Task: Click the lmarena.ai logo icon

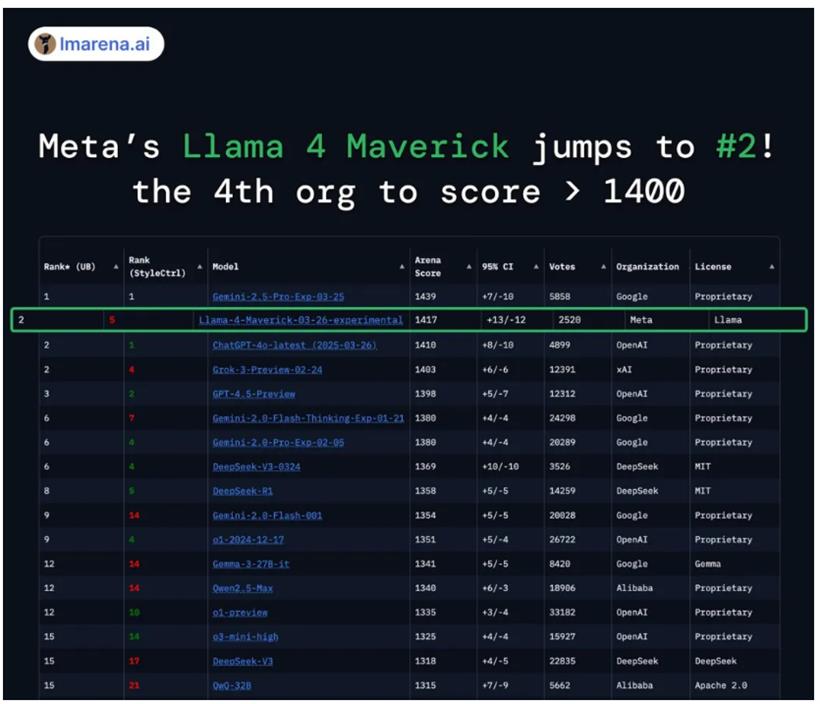Action: tap(45, 44)
